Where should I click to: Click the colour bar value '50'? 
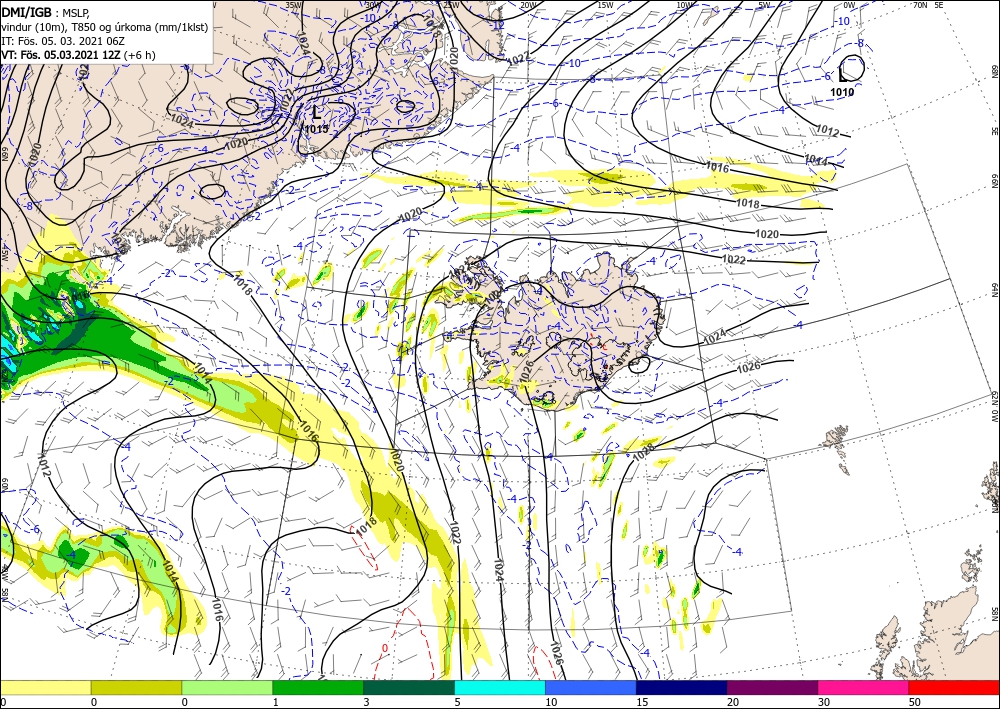[915, 702]
